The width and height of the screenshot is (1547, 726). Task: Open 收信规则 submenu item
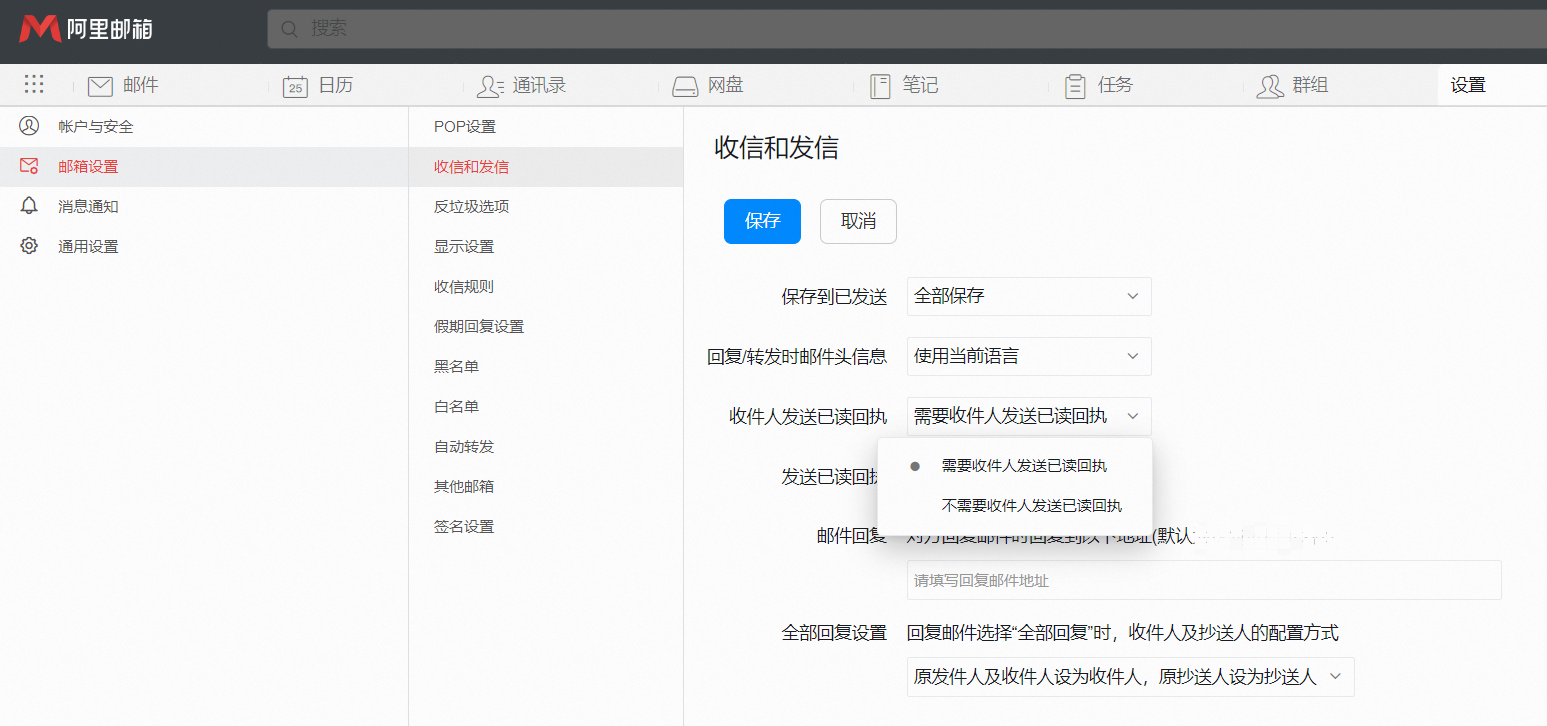click(x=546, y=286)
